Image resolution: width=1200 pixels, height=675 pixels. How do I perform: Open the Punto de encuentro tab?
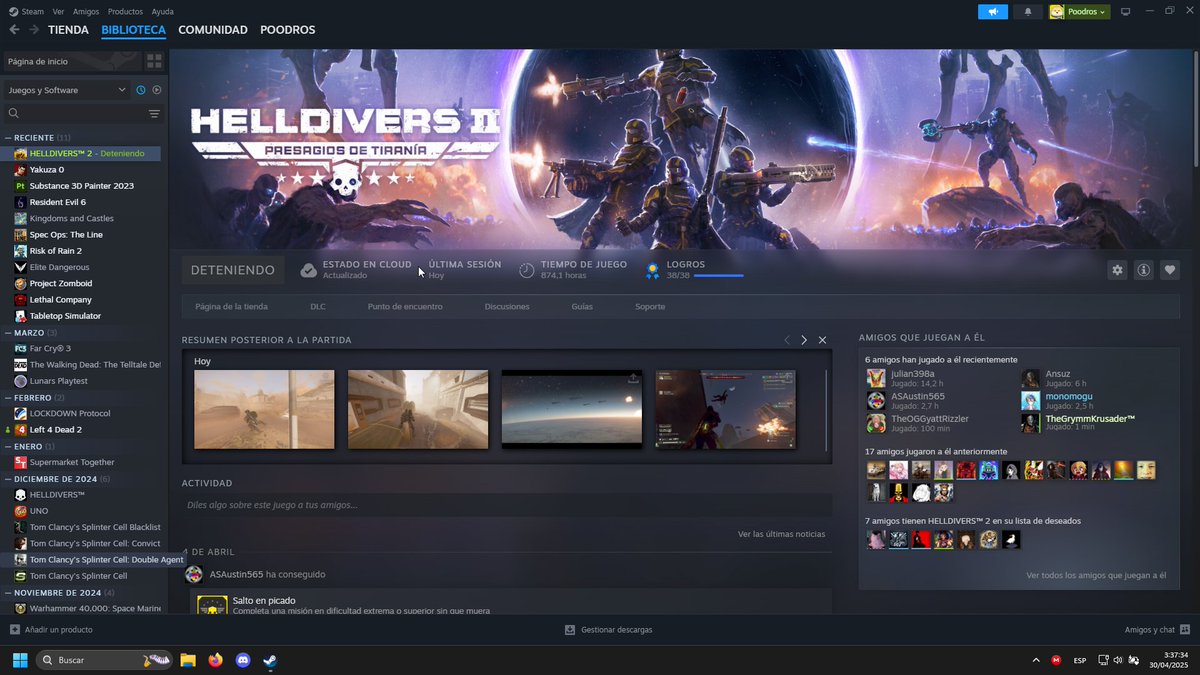(405, 307)
